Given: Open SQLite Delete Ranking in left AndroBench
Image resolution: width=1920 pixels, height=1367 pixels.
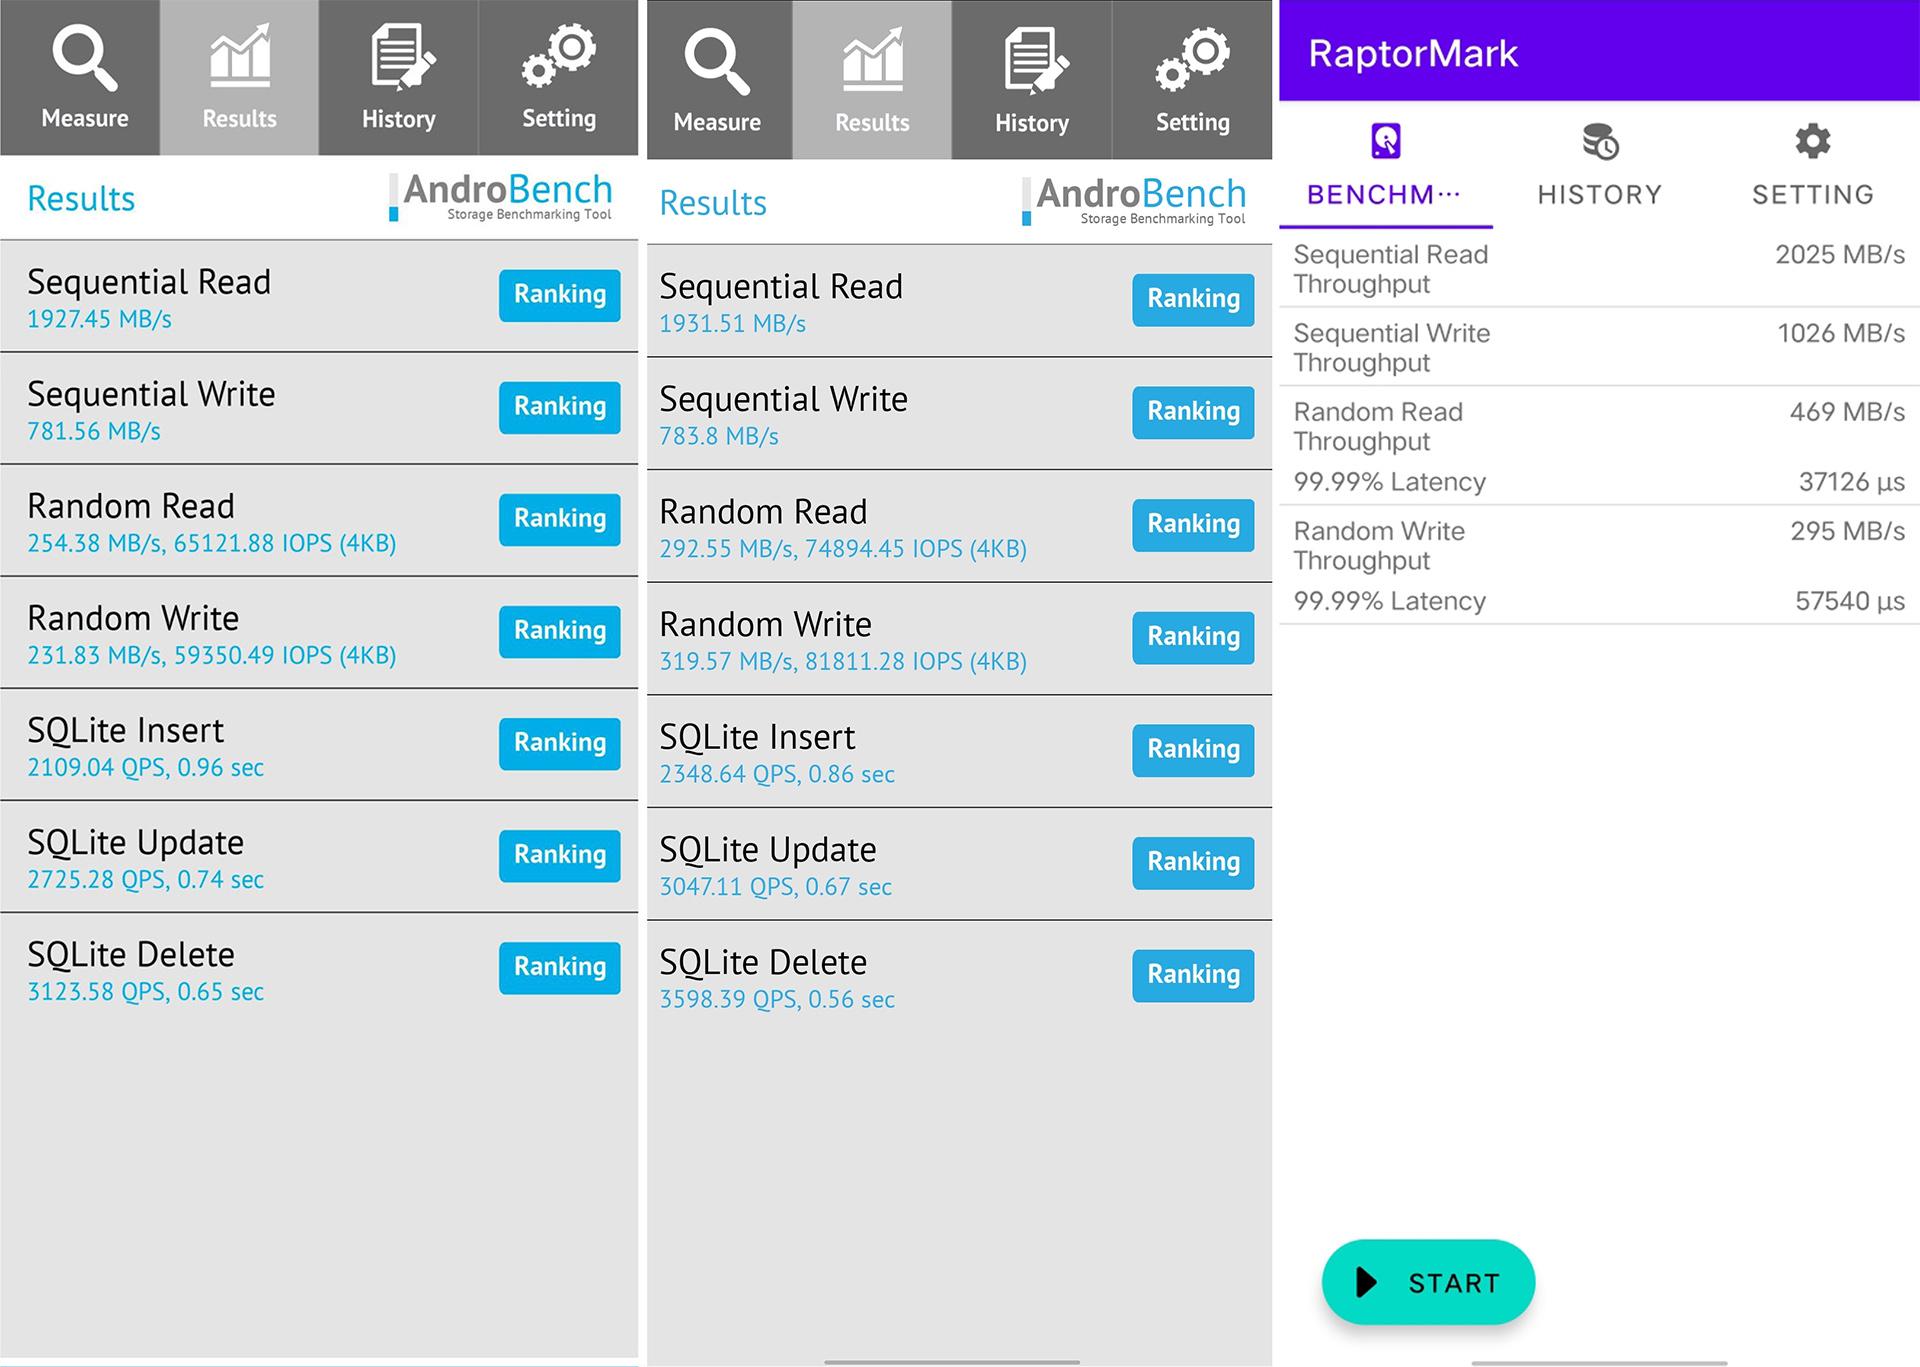Looking at the screenshot, I should (x=560, y=967).
